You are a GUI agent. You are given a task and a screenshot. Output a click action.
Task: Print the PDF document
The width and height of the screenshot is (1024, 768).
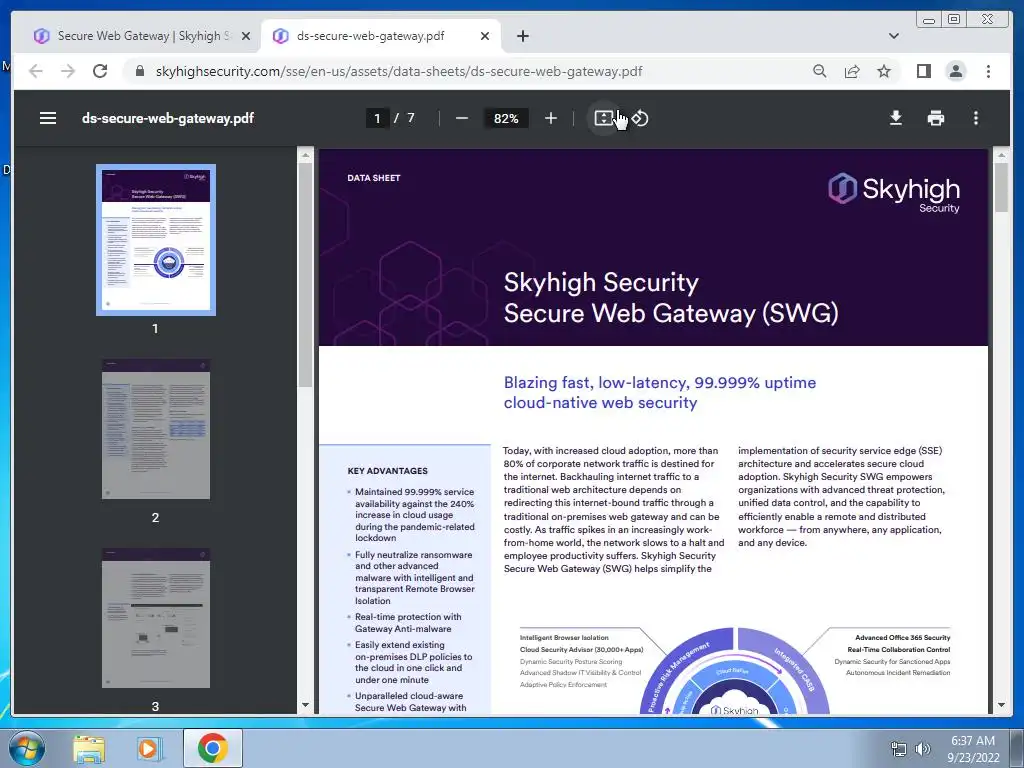(936, 118)
